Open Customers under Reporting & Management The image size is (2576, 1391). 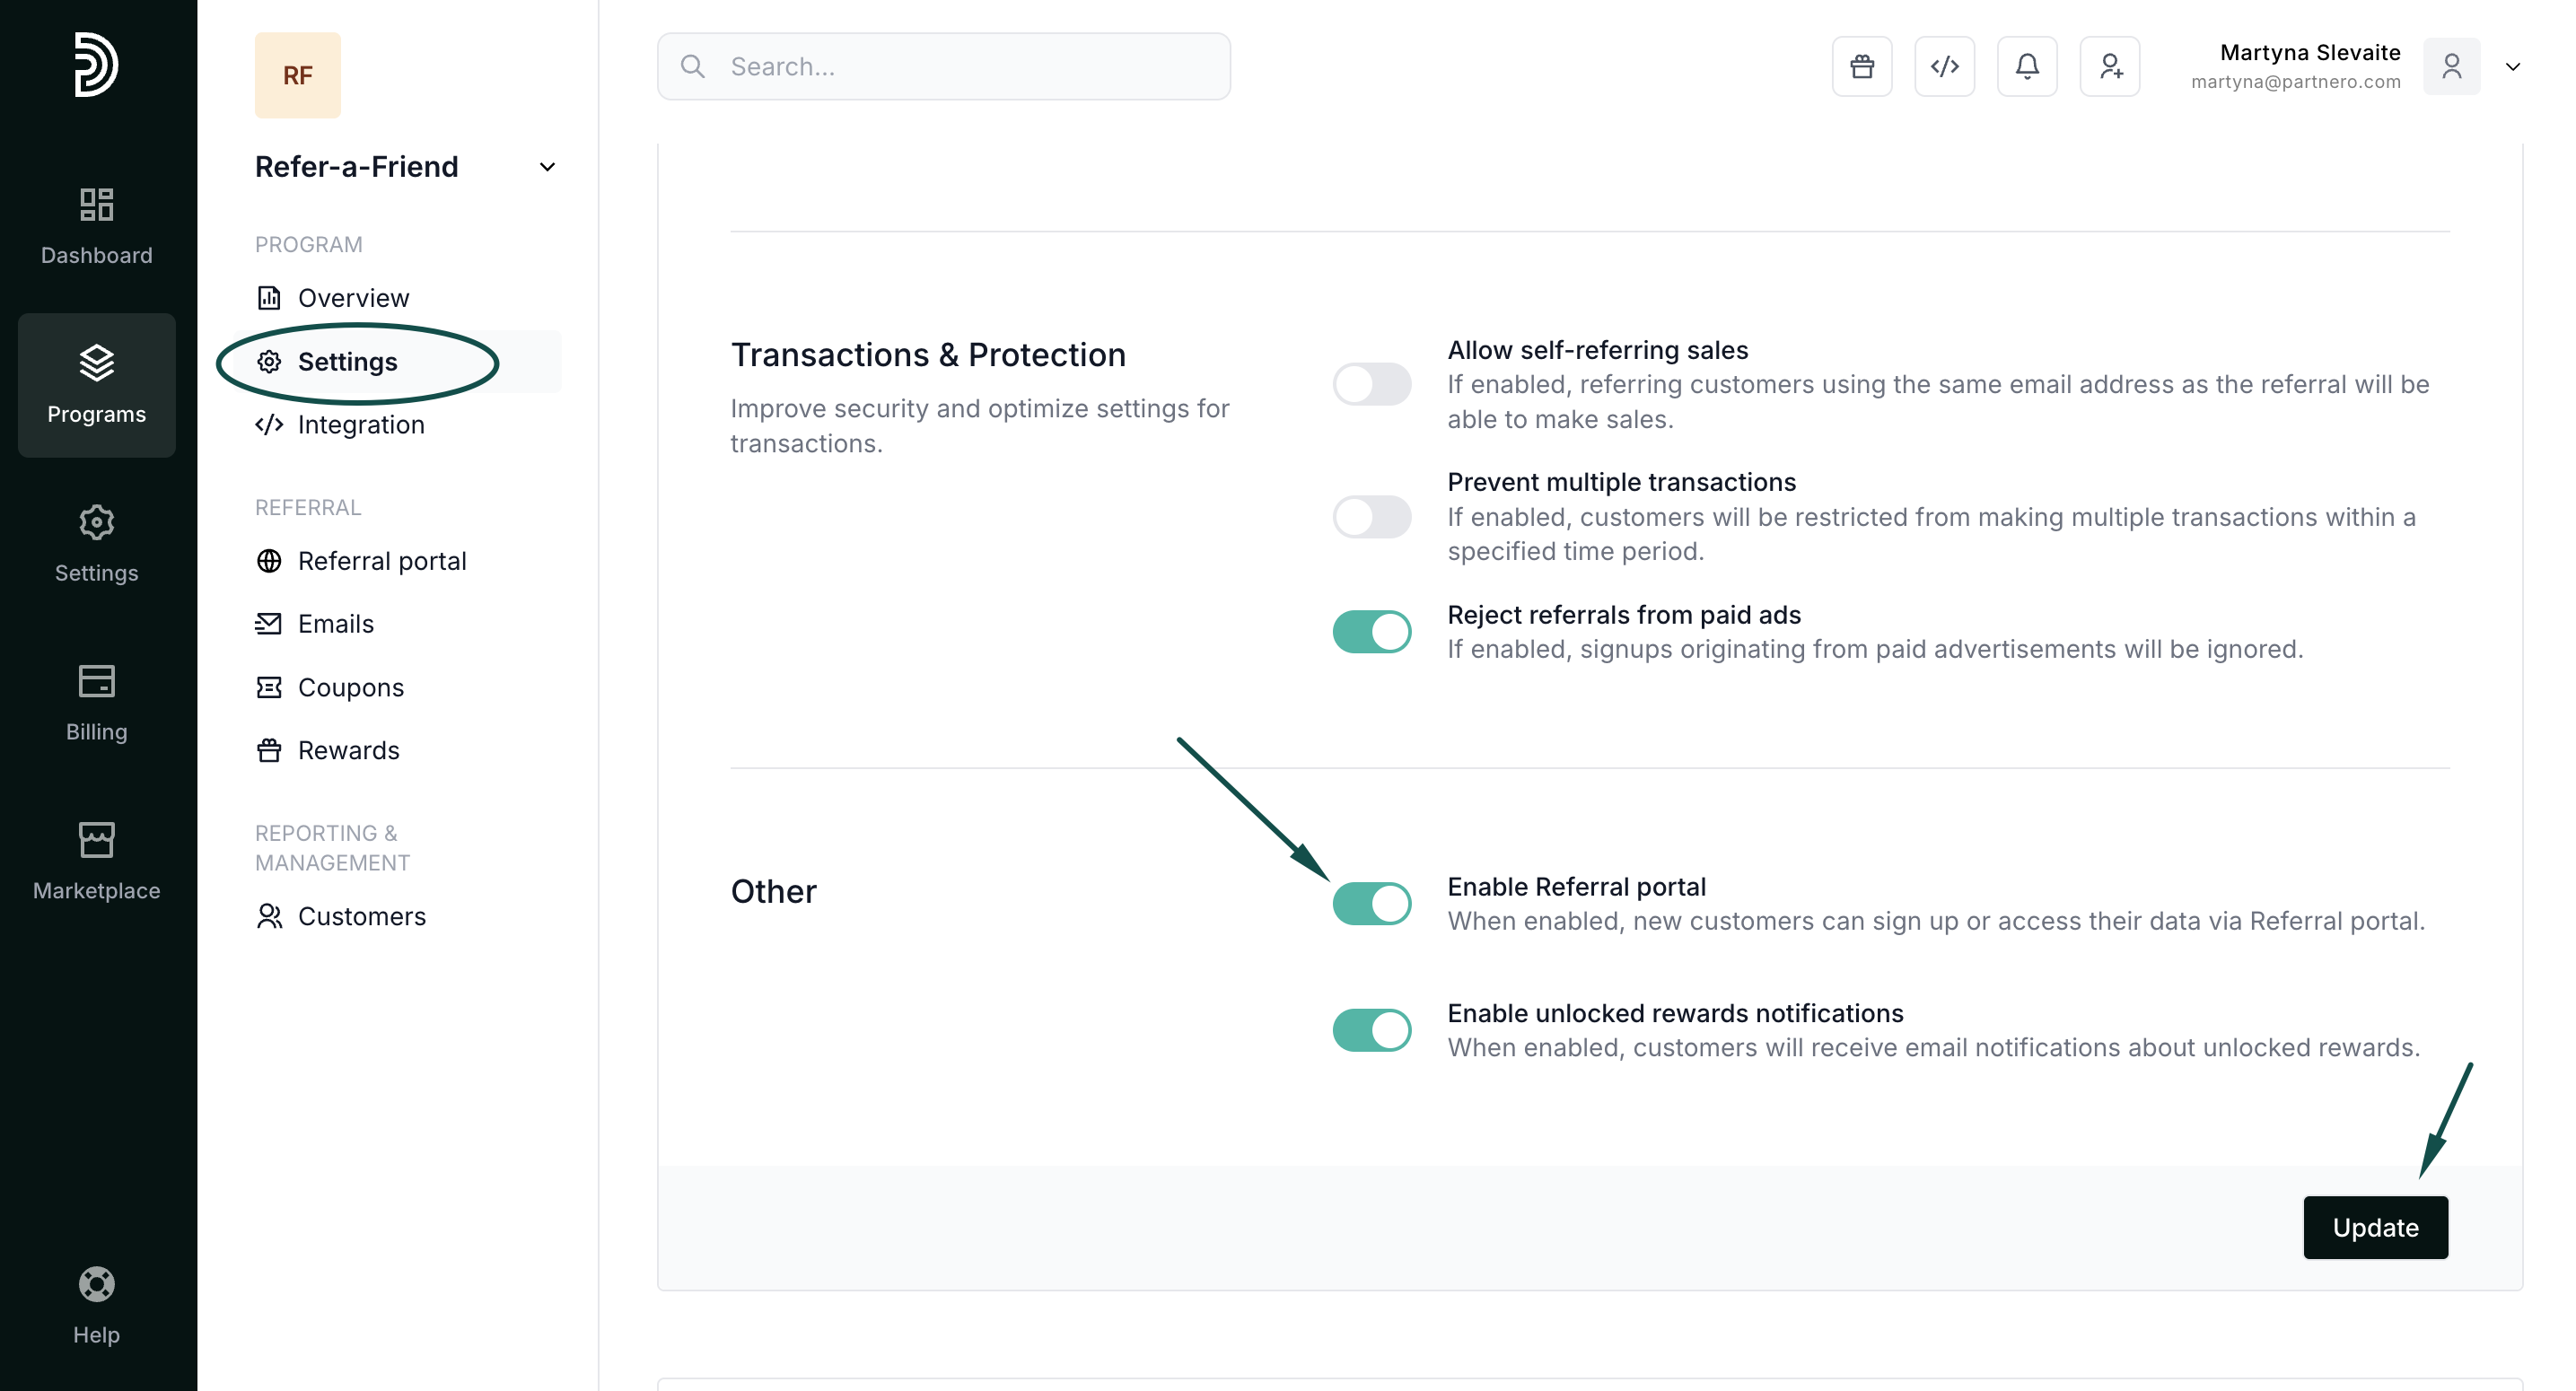click(x=361, y=916)
